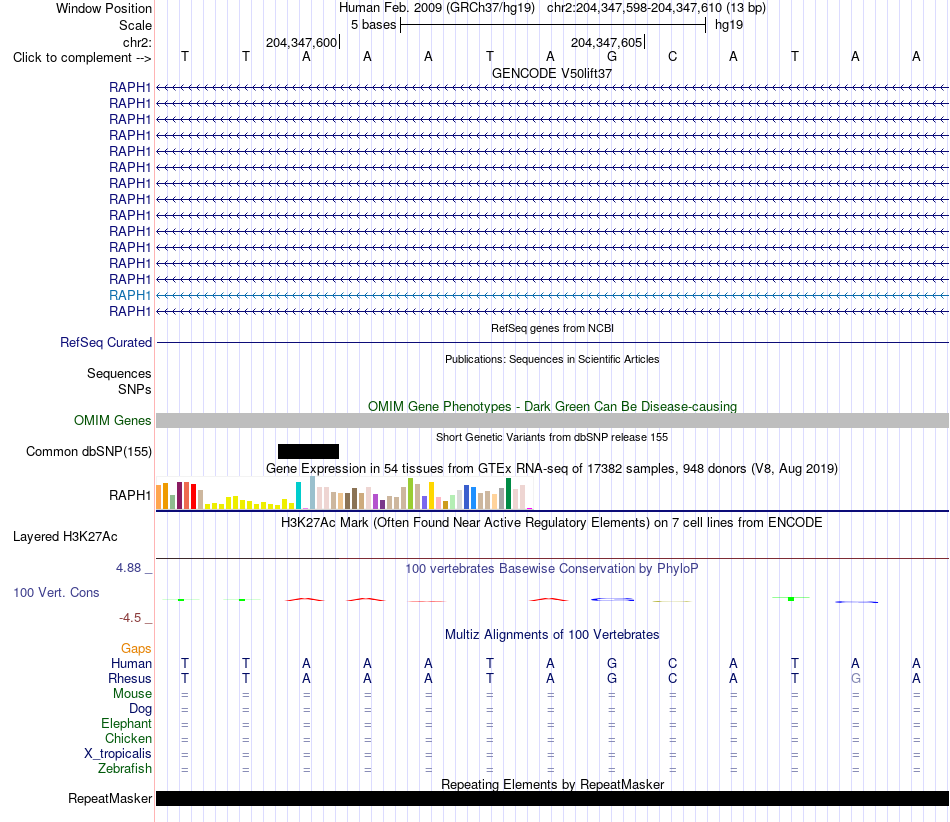Click the black RepeatMasker element bar
The width and height of the screenshot is (950, 822).
pyautogui.click(x=552, y=798)
